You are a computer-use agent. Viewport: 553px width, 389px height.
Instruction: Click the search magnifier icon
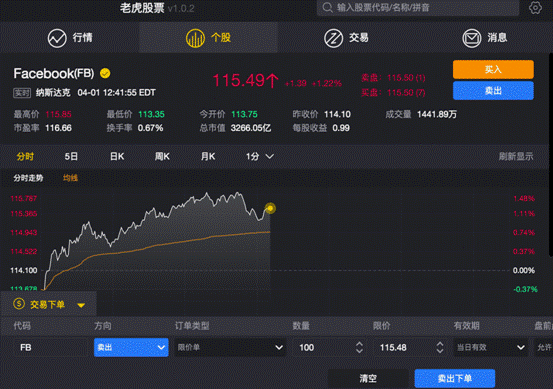click(327, 7)
